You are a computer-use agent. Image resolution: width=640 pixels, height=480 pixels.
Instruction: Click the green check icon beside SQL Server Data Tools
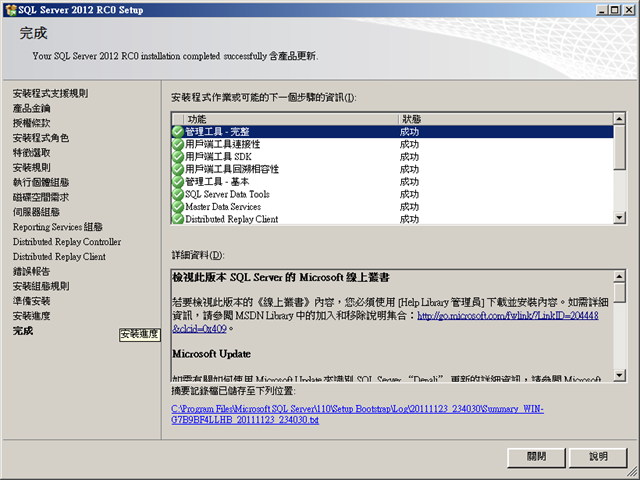tap(178, 194)
